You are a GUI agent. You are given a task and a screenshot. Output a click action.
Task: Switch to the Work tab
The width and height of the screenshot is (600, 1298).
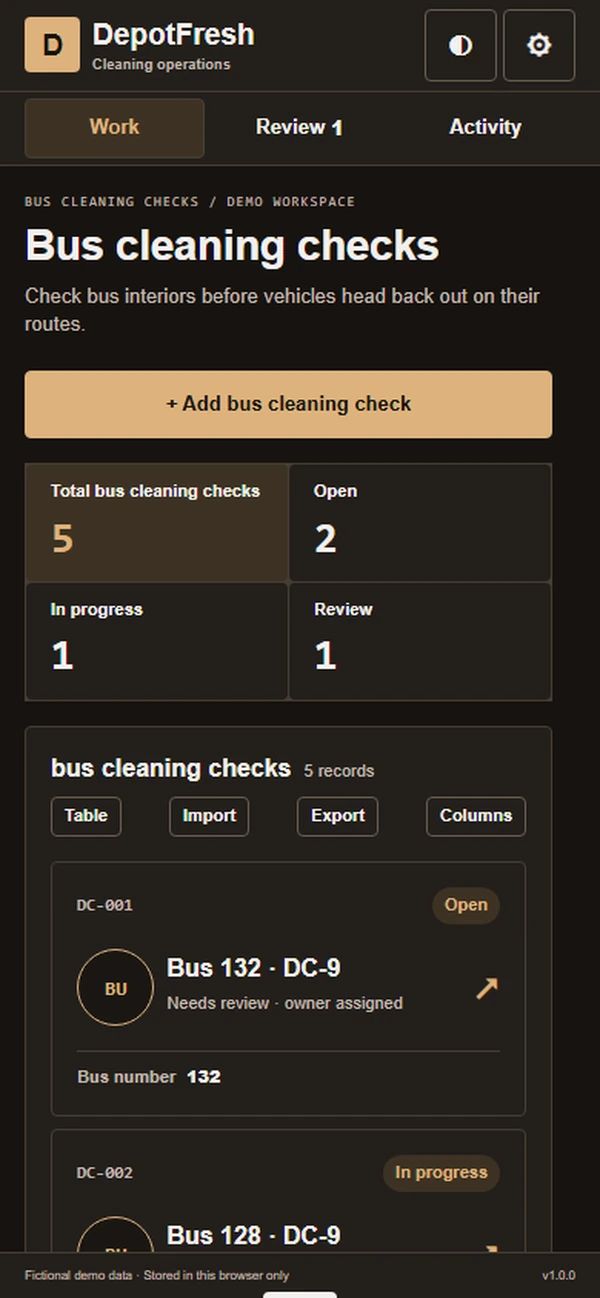coord(114,127)
